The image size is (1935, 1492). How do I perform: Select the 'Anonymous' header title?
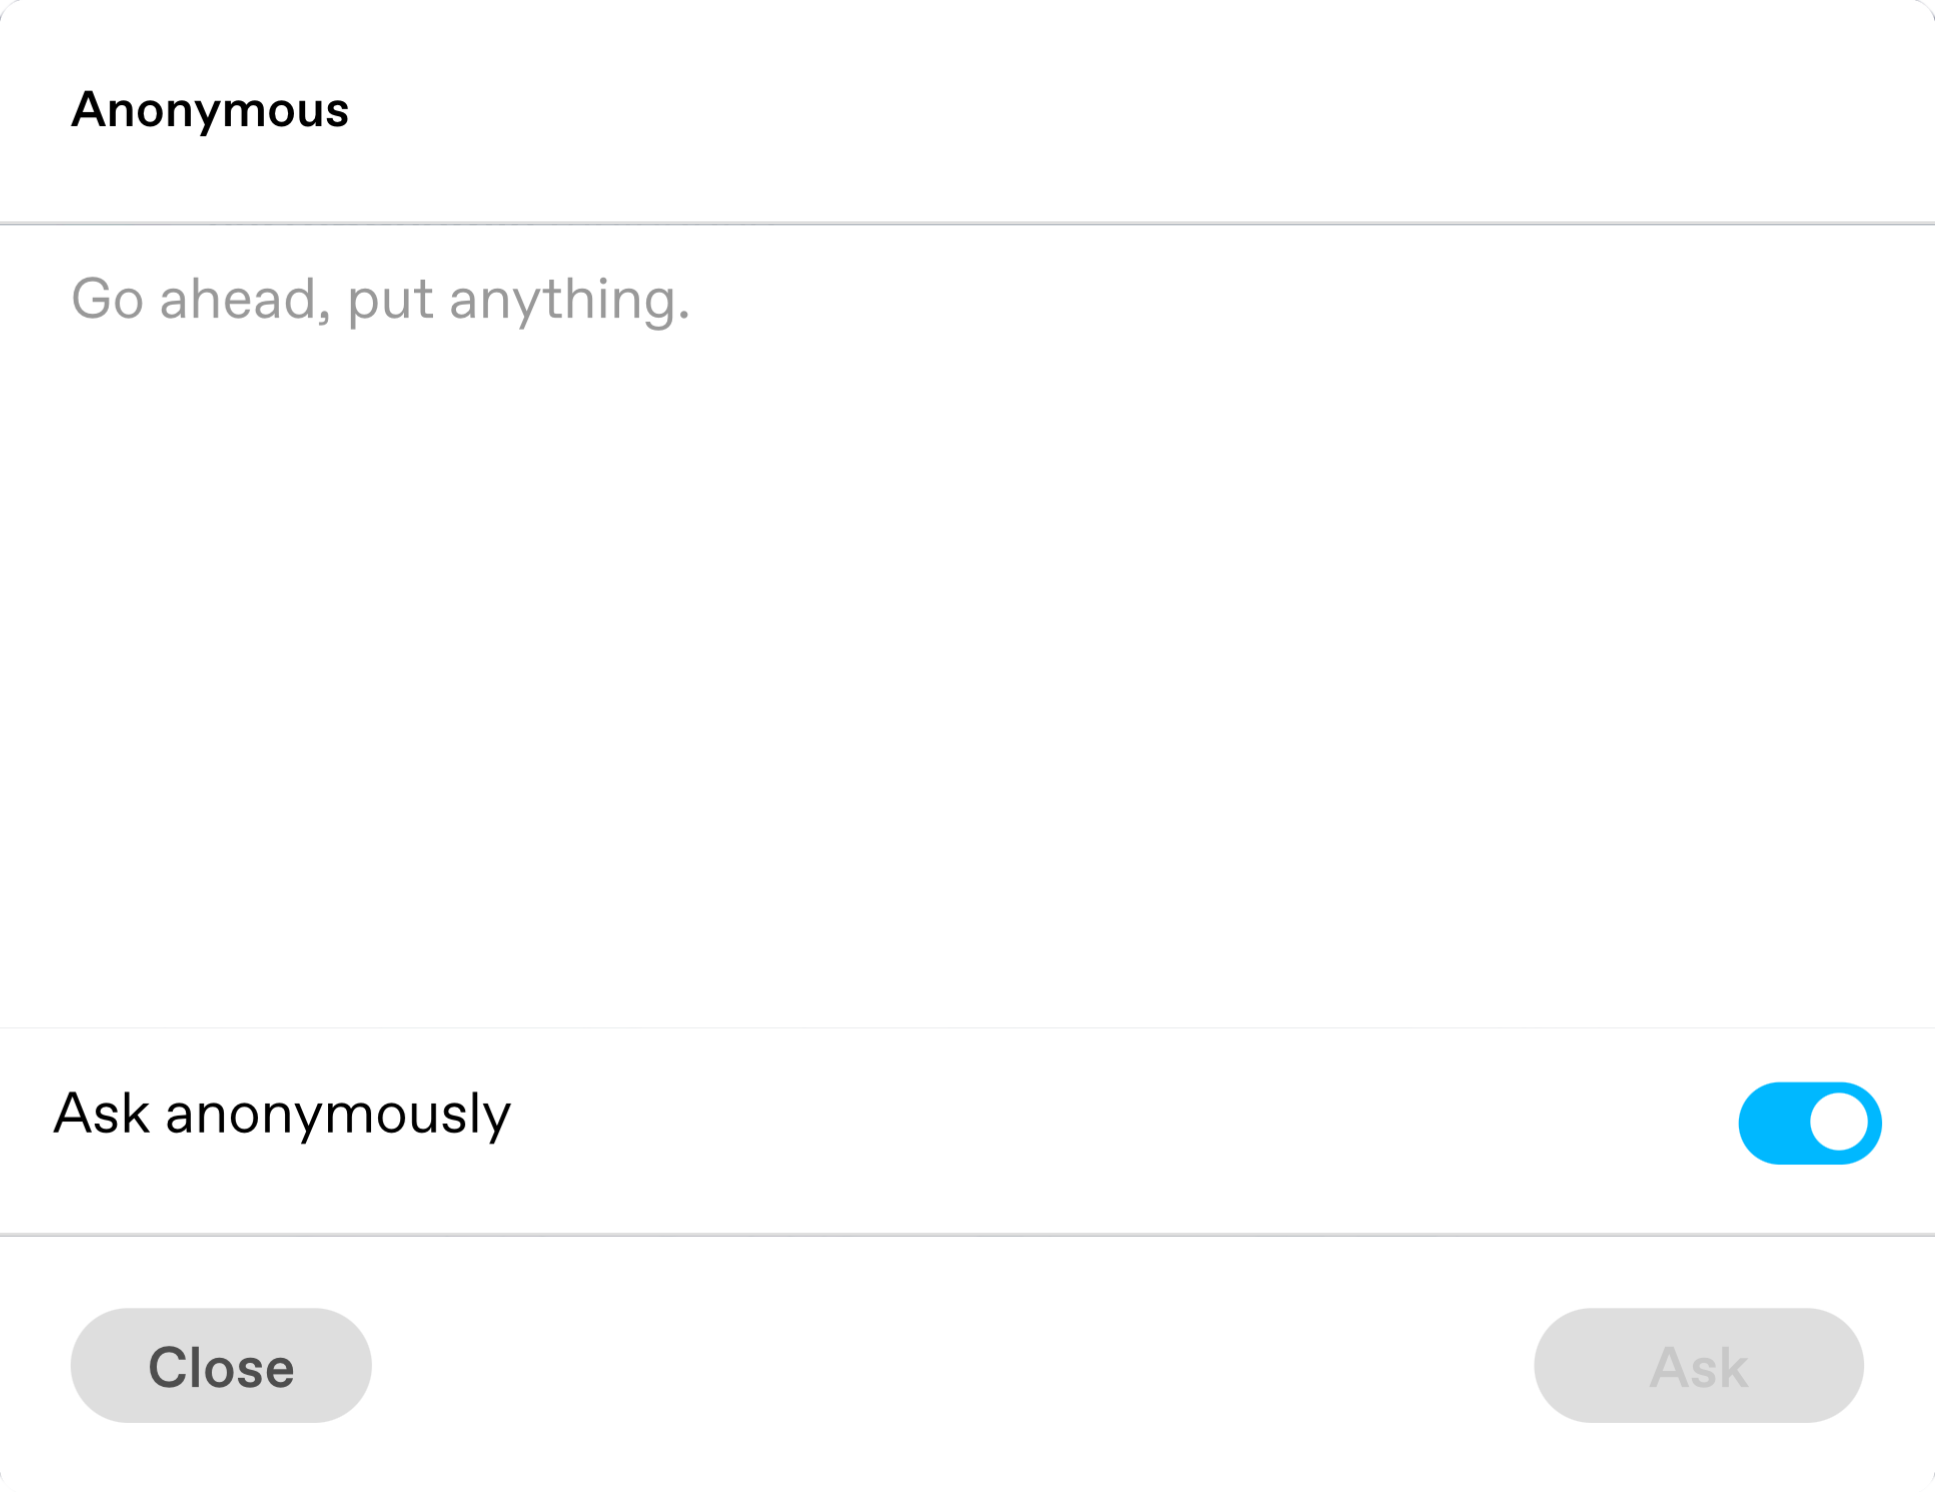tap(210, 109)
